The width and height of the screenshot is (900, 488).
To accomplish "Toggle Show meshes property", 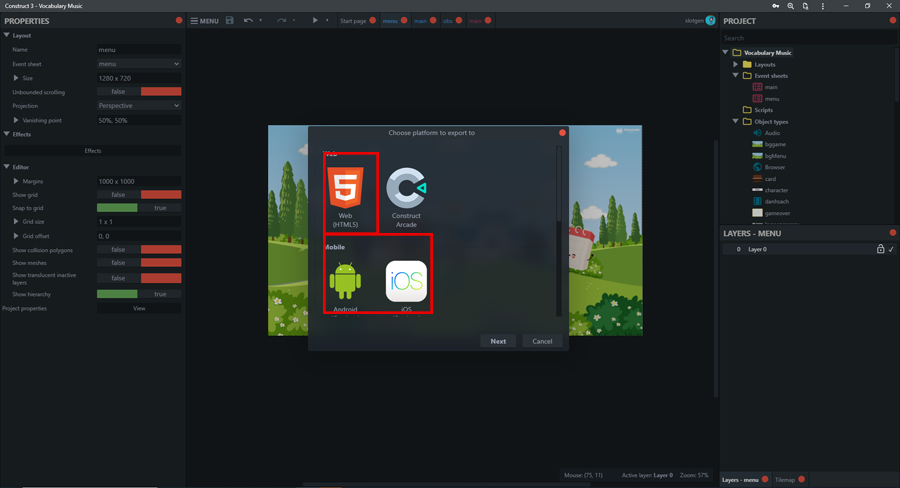I will [139, 262].
